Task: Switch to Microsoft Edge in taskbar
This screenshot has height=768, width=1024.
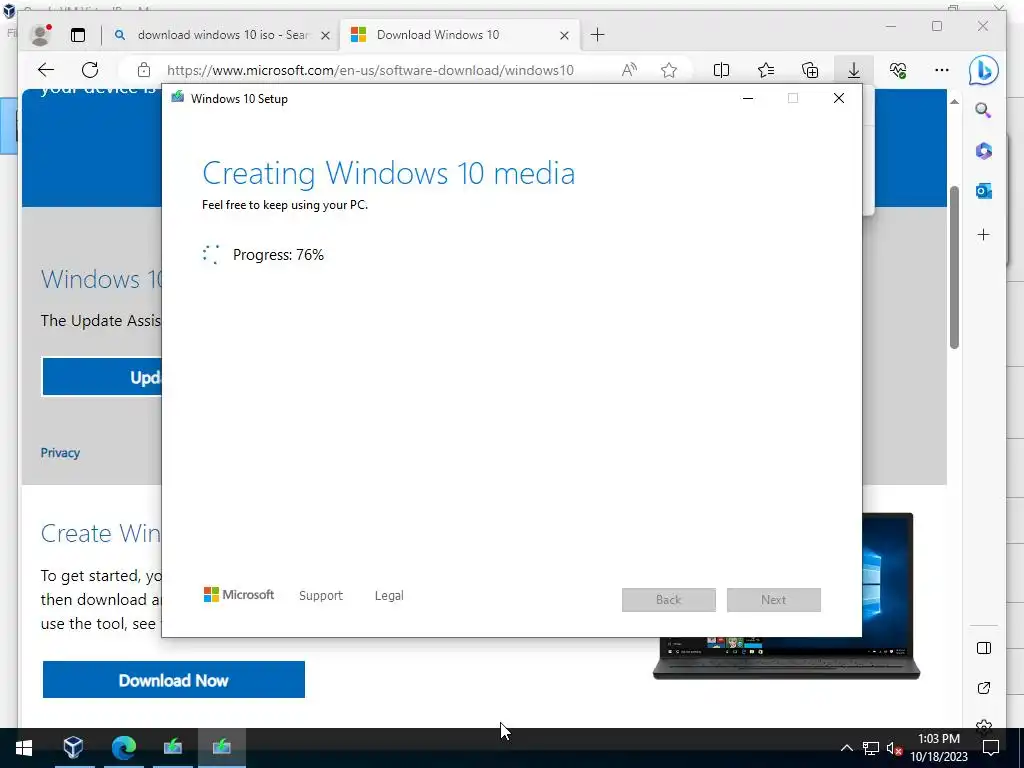Action: pyautogui.click(x=123, y=748)
